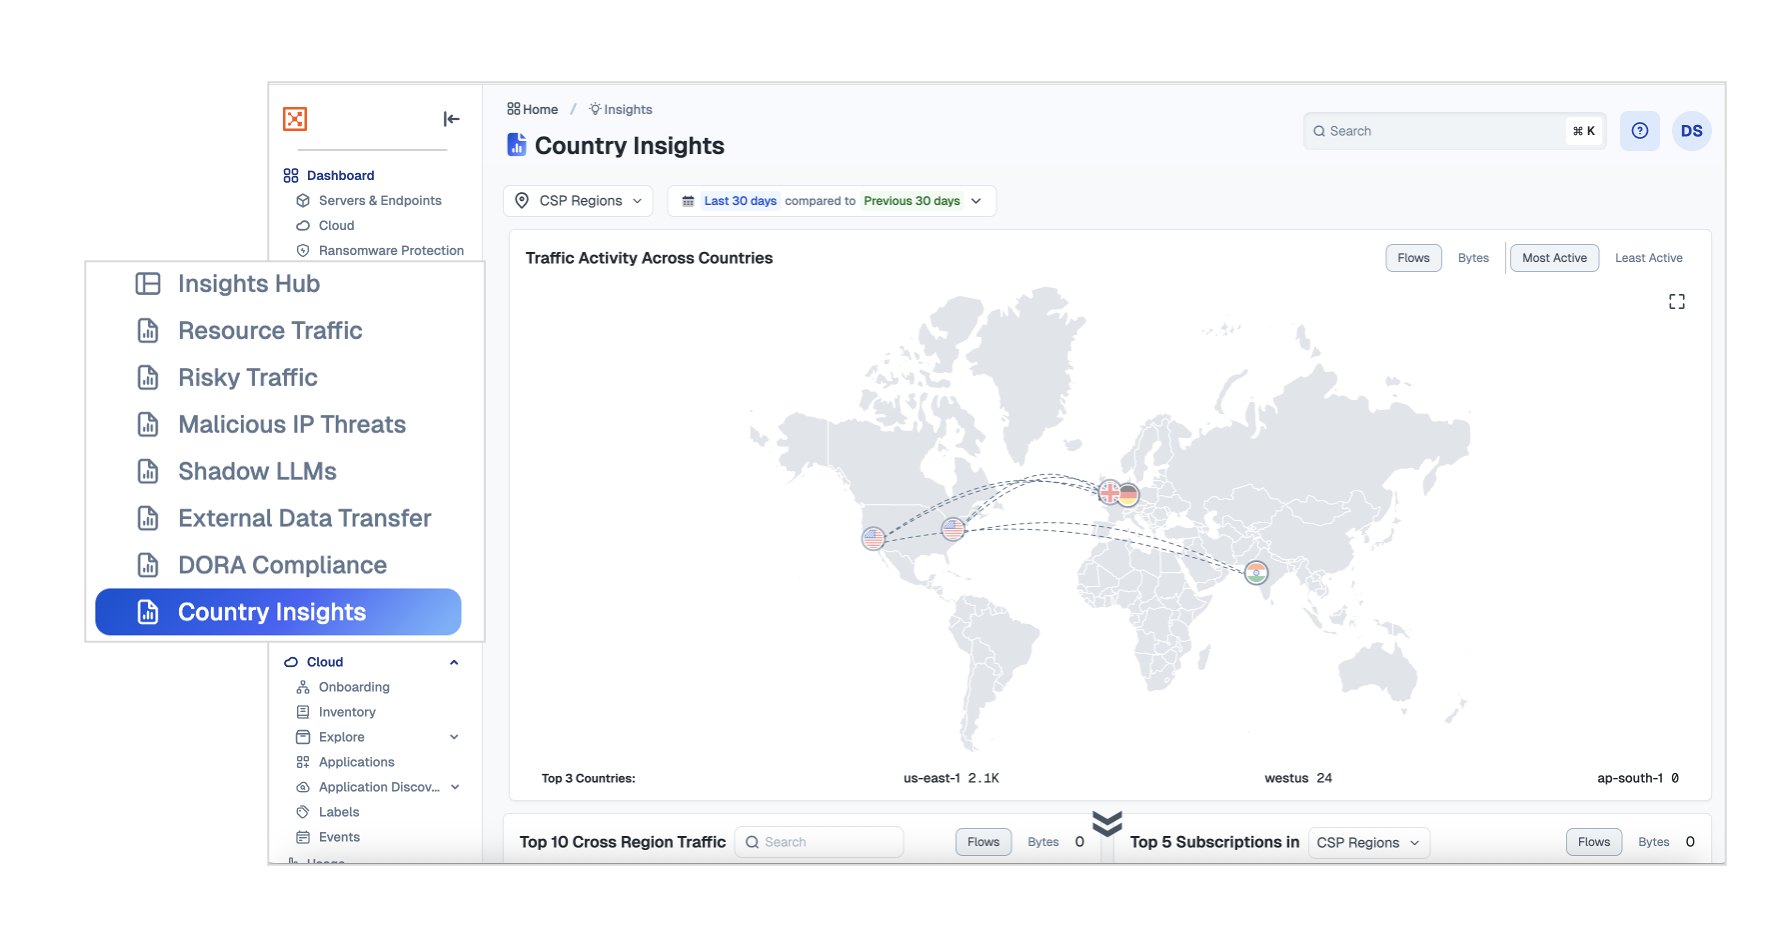Click the ap-south-1 0 top country entry
Screen dimensions: 1792x932
click(1638, 779)
